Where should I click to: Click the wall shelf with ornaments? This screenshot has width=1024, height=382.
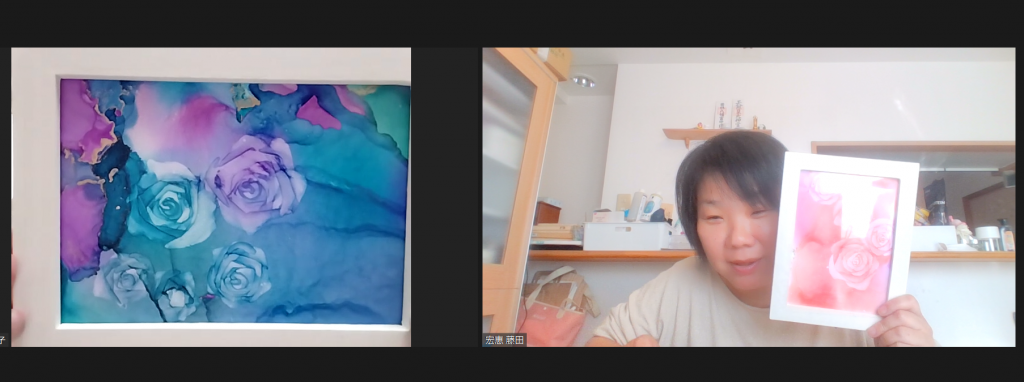pos(716,135)
